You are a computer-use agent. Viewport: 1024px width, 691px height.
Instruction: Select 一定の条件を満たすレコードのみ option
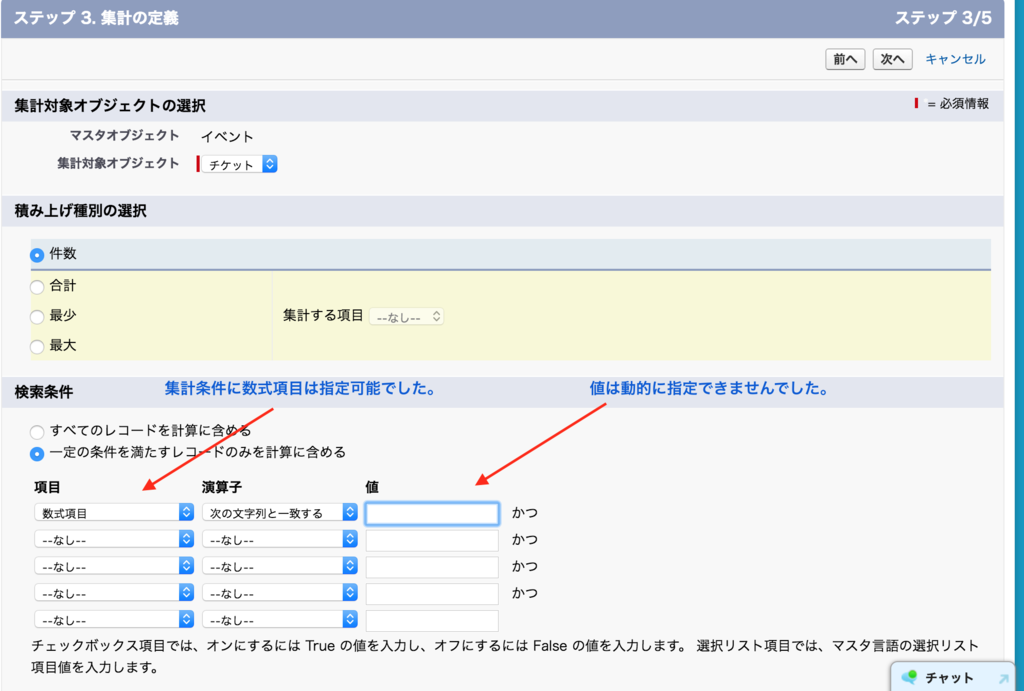tap(37, 453)
